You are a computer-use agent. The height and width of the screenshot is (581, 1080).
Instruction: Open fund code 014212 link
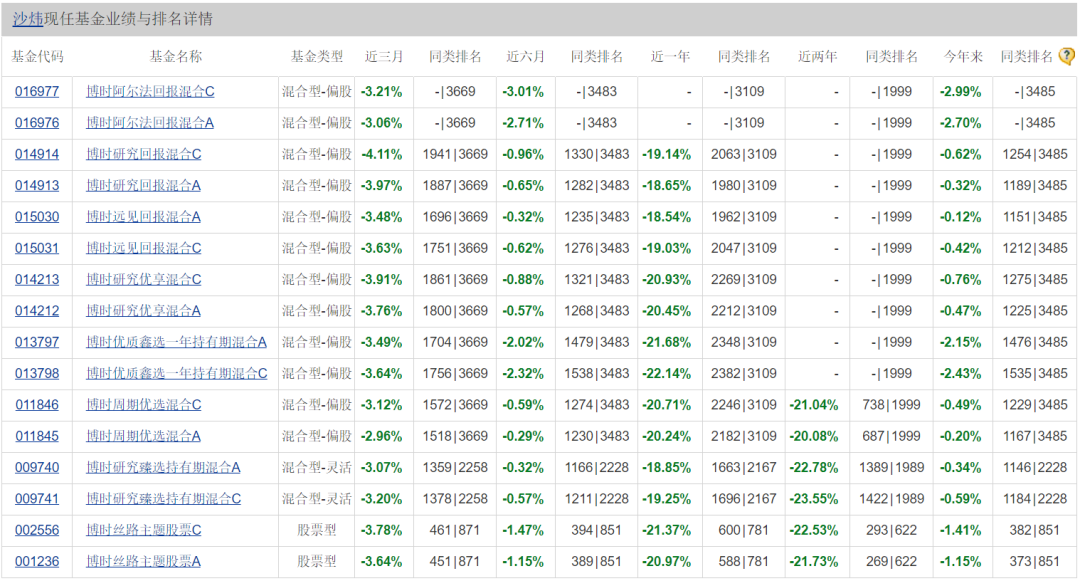(37, 311)
